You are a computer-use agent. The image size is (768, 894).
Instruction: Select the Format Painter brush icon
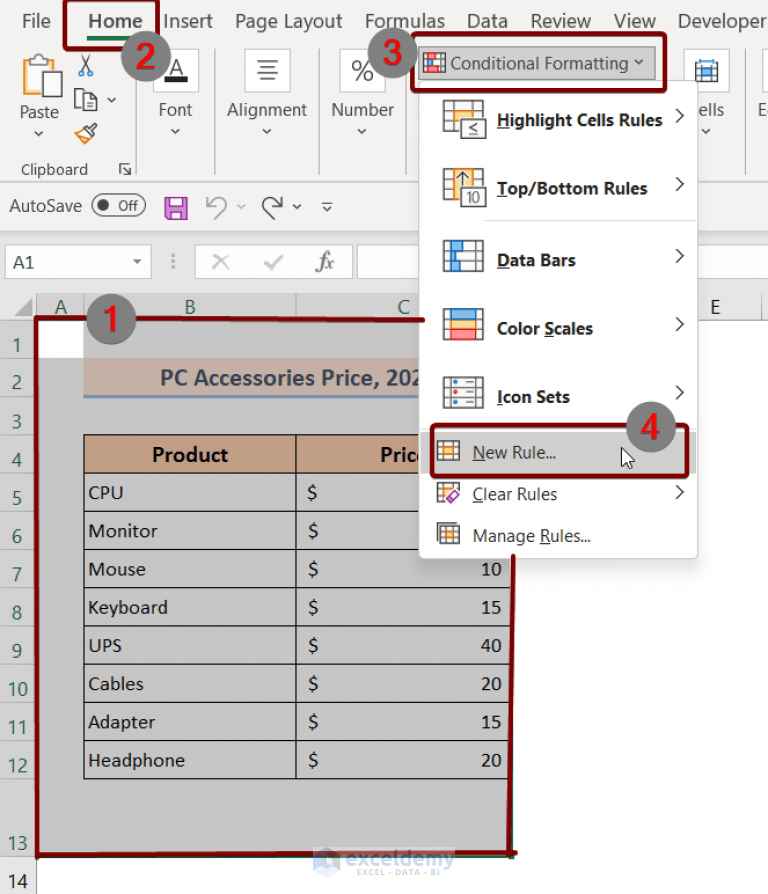click(86, 134)
